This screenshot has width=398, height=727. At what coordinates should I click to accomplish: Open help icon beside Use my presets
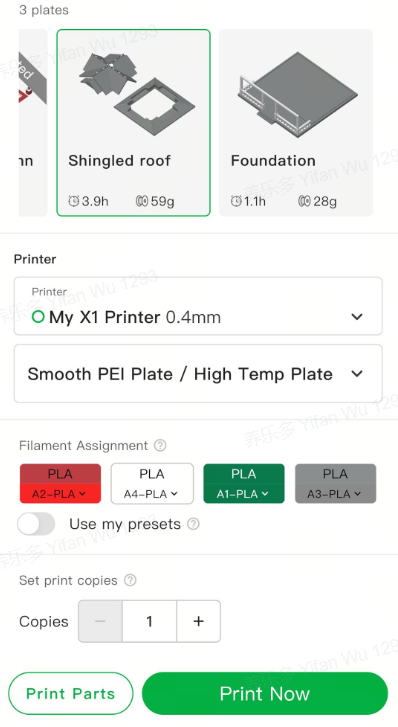click(193, 524)
